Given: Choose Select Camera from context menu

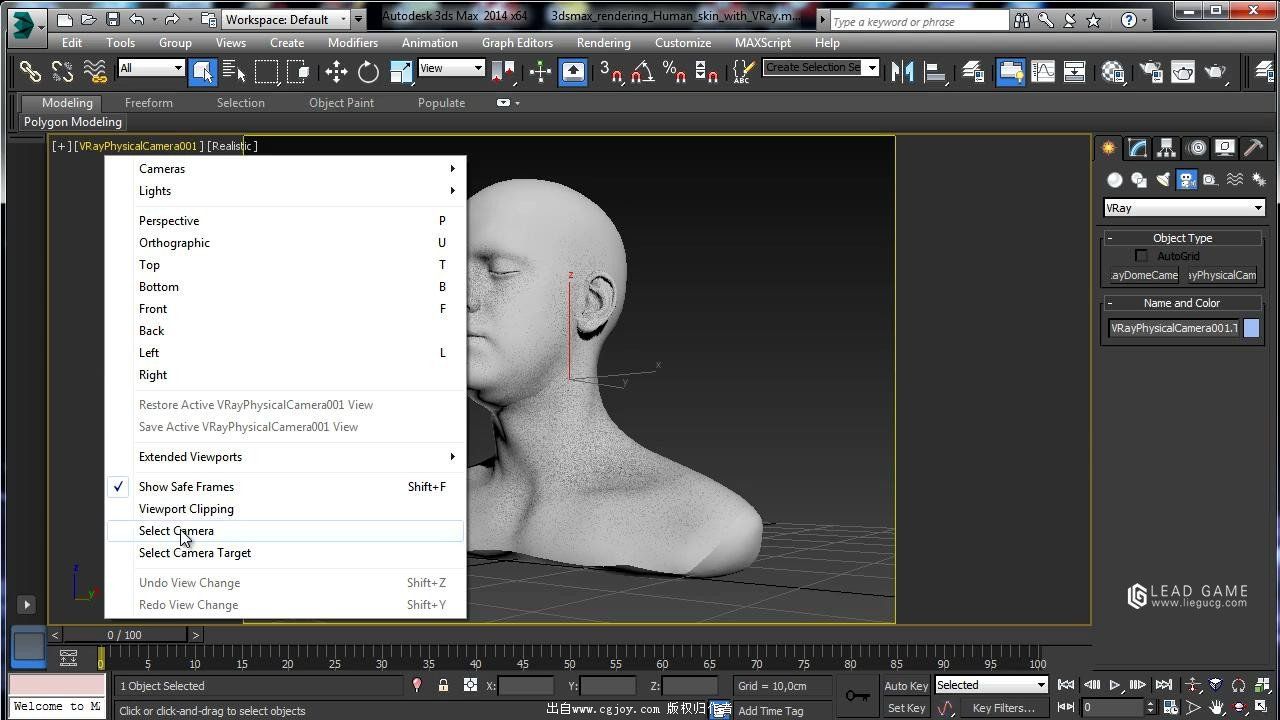Looking at the screenshot, I should (285, 531).
